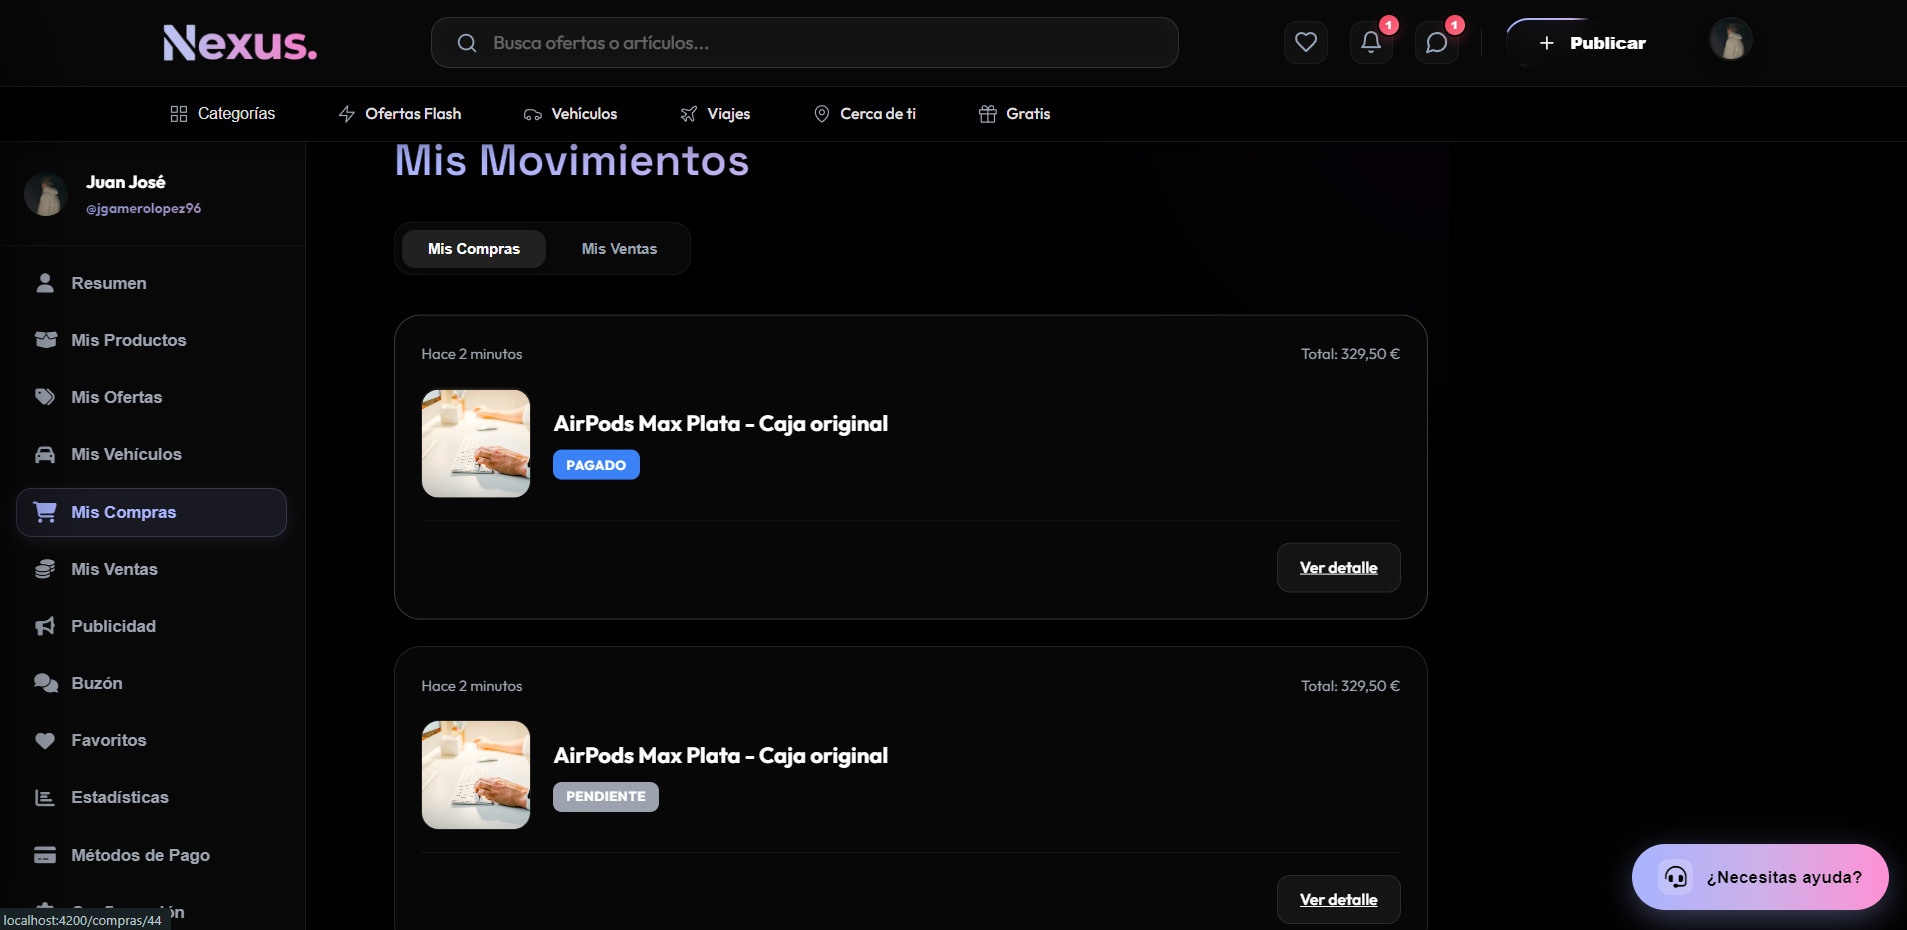This screenshot has height=930, width=1907.
Task: Click the Mis Ventas coins icon
Action: pyautogui.click(x=45, y=569)
